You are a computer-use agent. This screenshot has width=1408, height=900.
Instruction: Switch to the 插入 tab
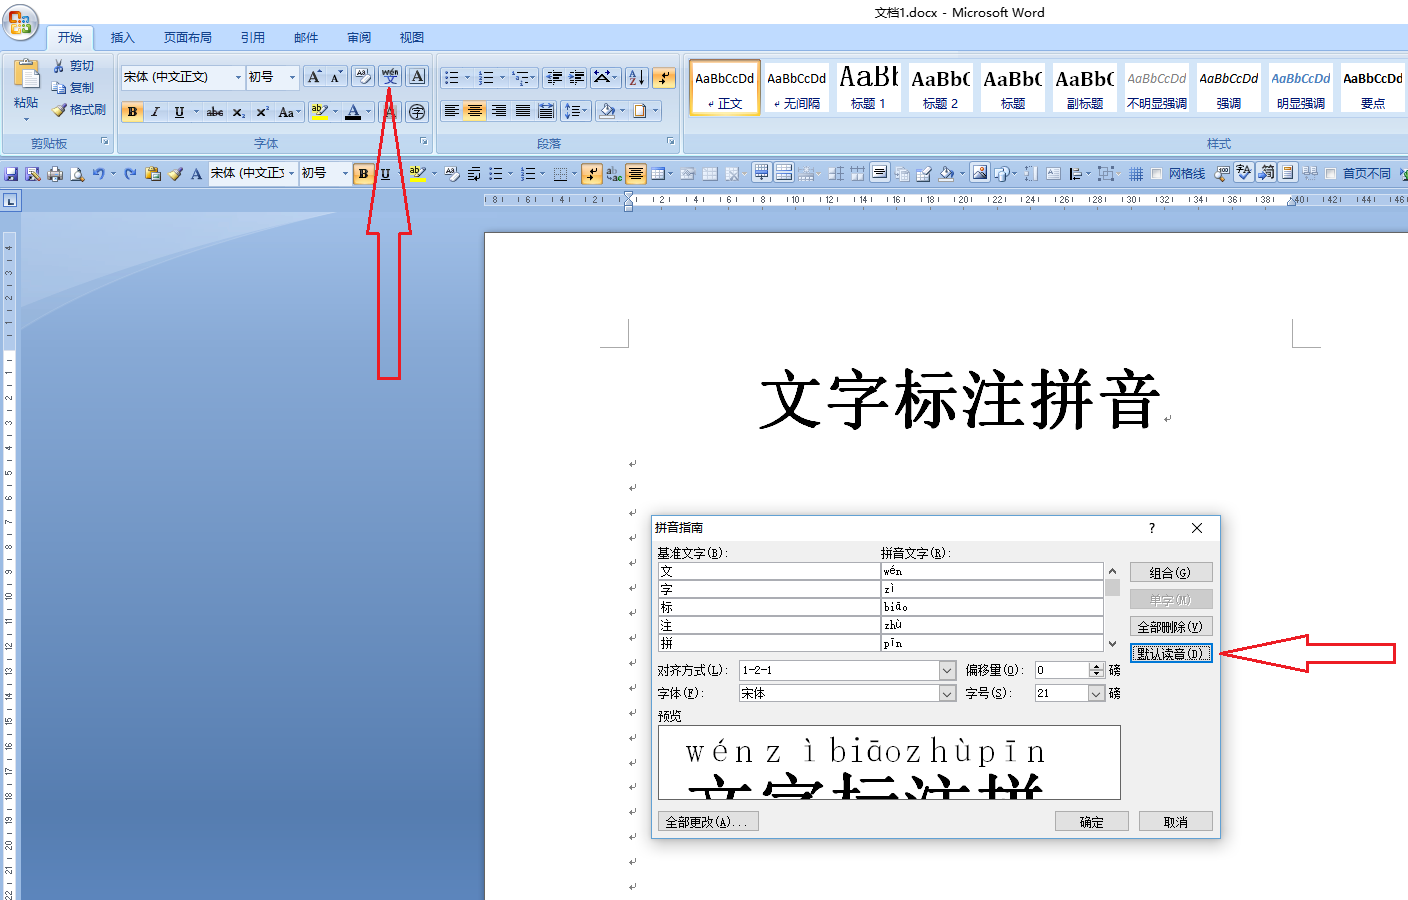pos(122,38)
